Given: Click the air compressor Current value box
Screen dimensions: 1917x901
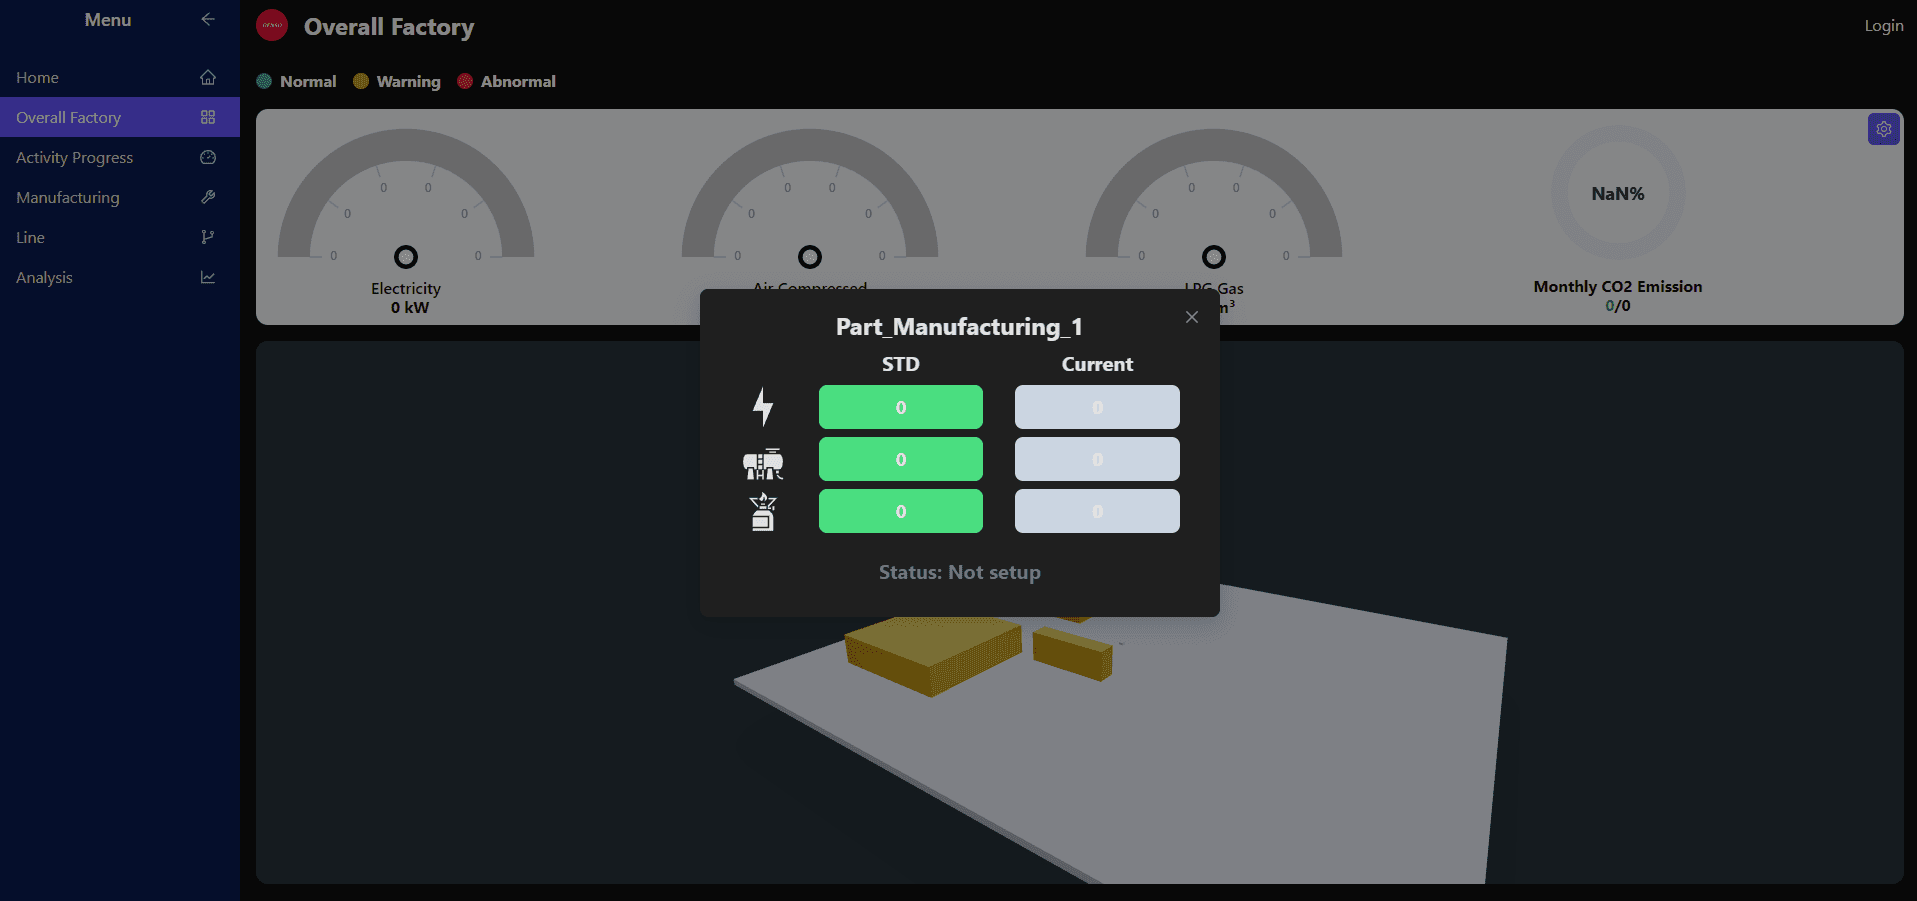Looking at the screenshot, I should click(x=1097, y=459).
